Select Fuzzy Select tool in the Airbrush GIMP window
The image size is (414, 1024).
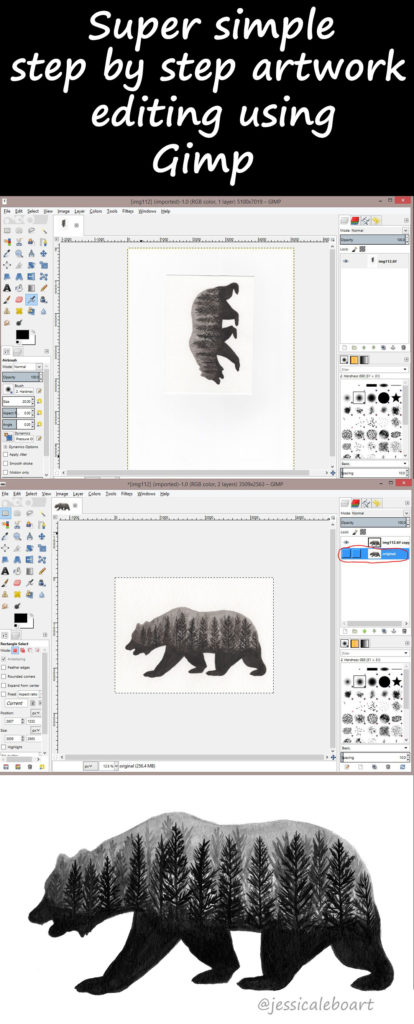point(44,231)
